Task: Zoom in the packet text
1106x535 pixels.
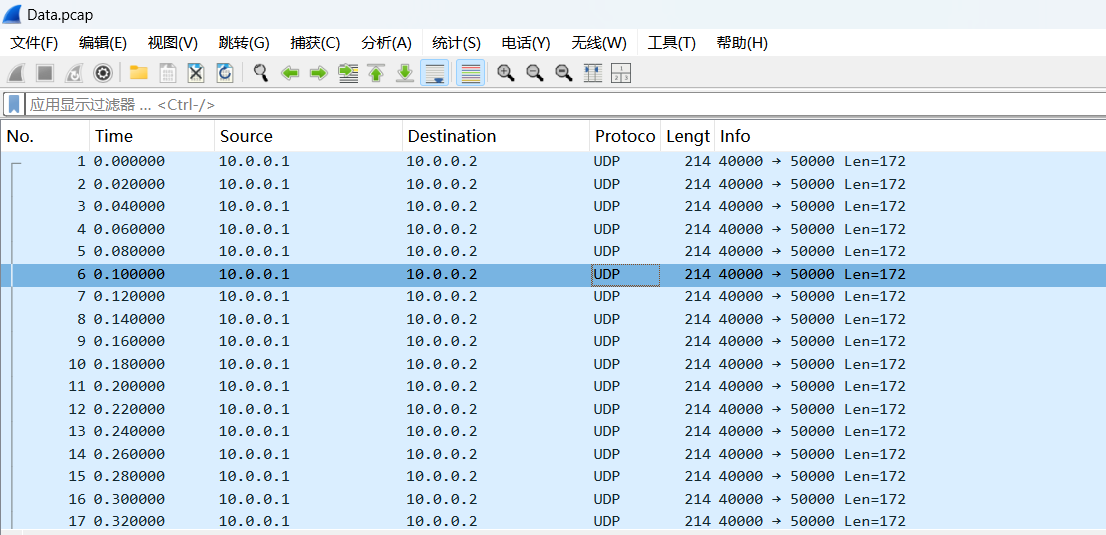Action: 506,73
